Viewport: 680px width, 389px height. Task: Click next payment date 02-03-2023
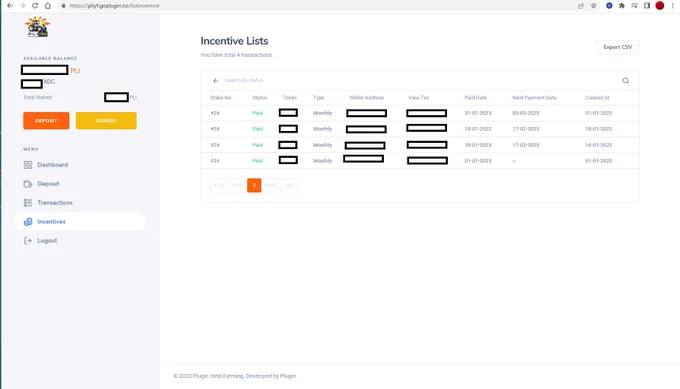tap(526, 113)
